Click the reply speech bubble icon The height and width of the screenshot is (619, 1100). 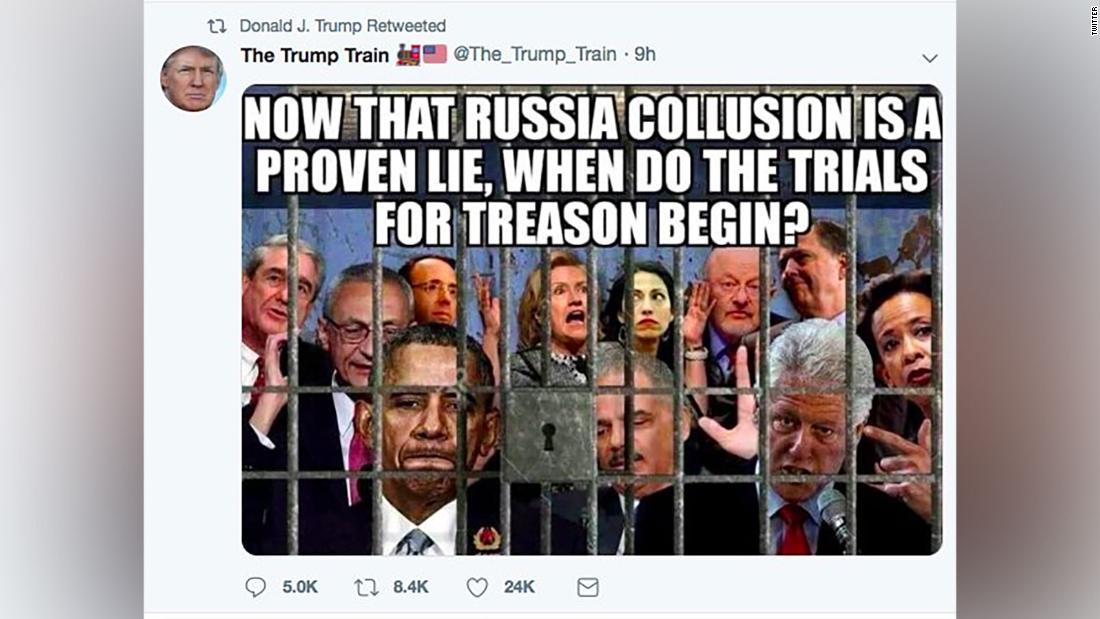(255, 587)
